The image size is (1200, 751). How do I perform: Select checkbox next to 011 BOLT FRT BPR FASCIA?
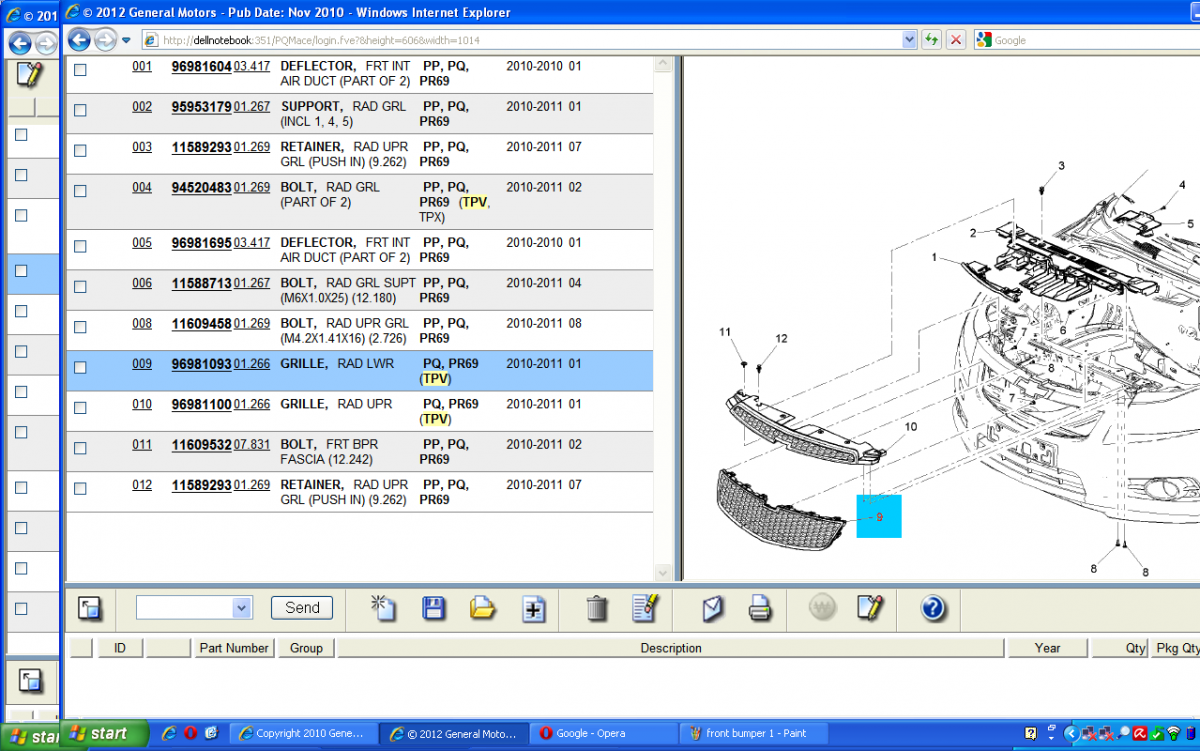coord(80,448)
